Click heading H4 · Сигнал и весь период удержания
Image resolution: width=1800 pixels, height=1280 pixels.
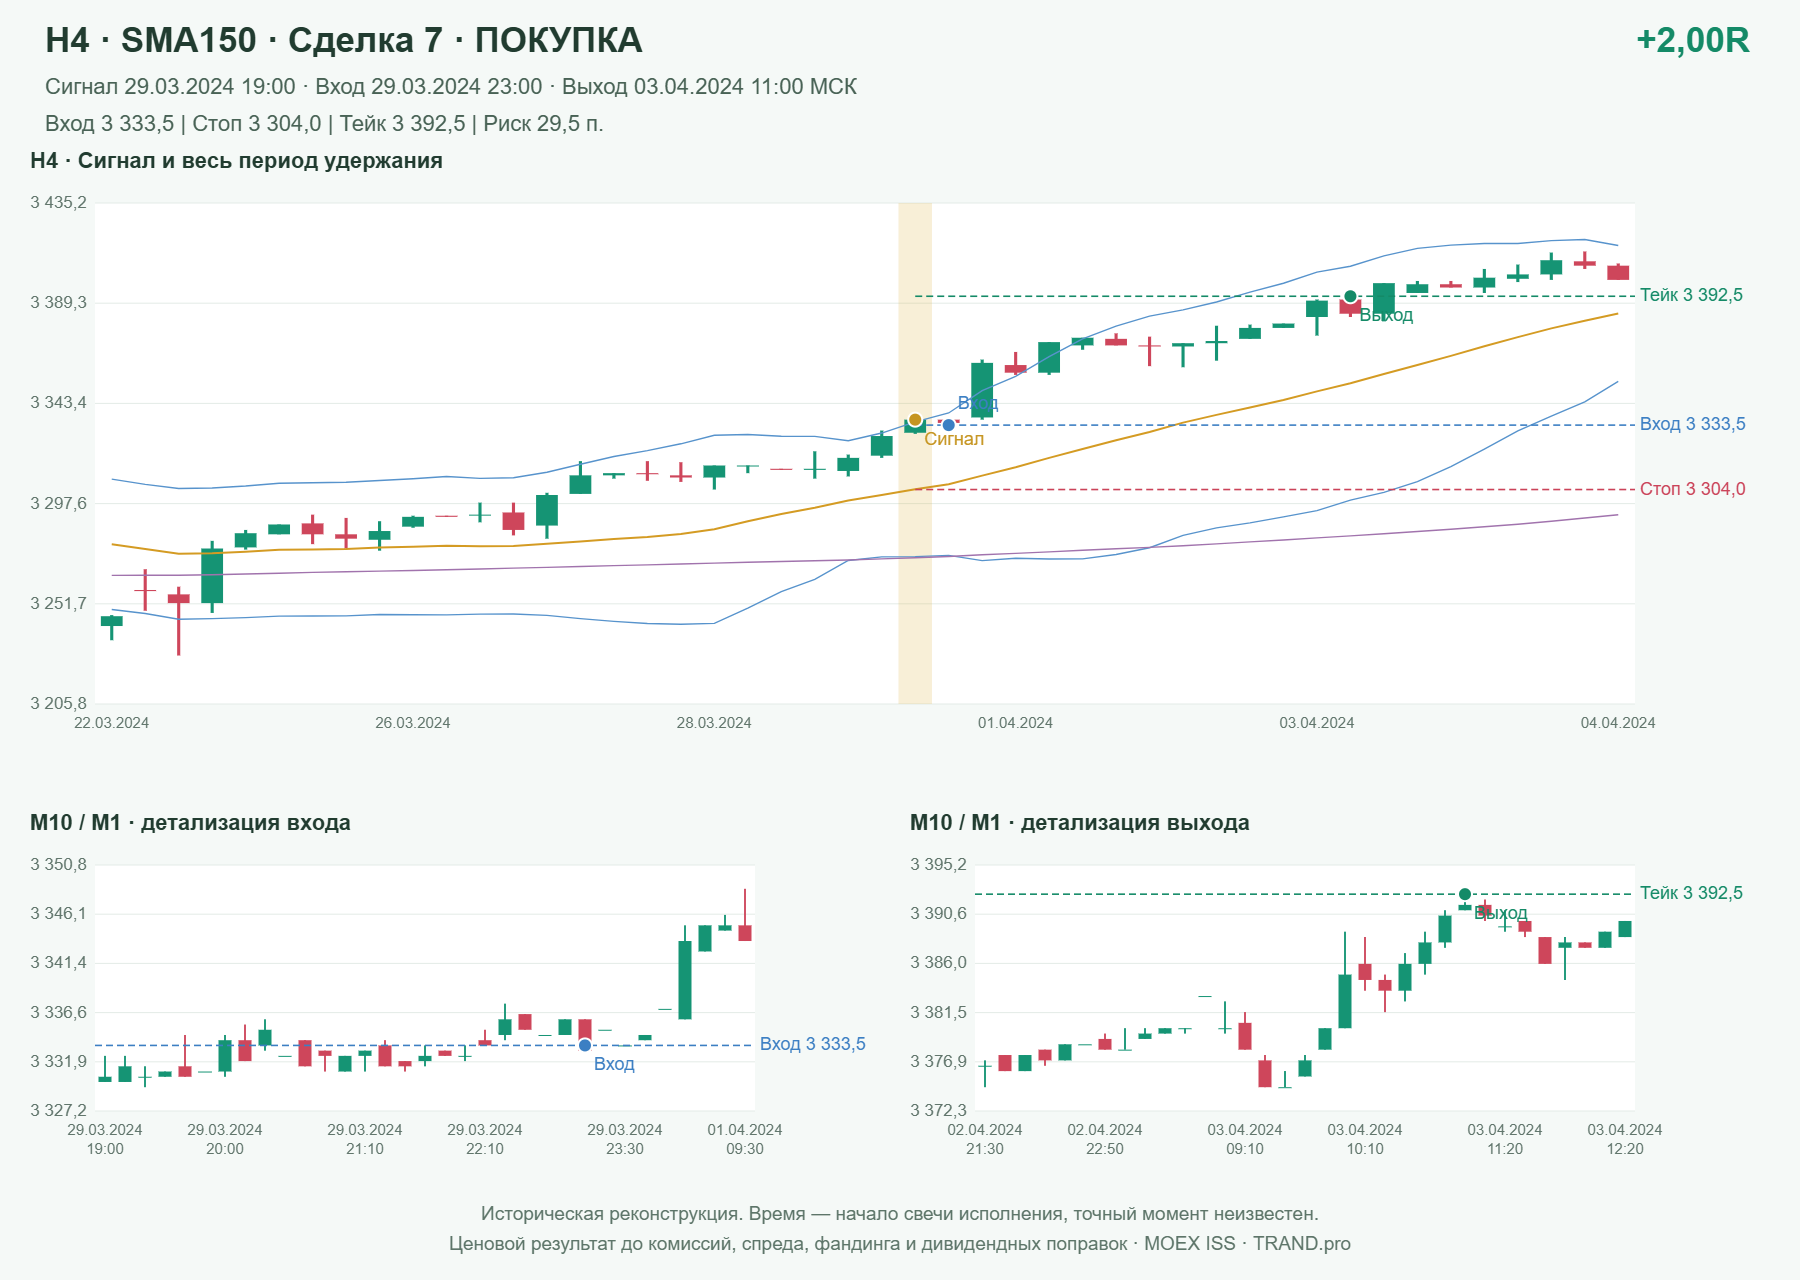tap(236, 161)
